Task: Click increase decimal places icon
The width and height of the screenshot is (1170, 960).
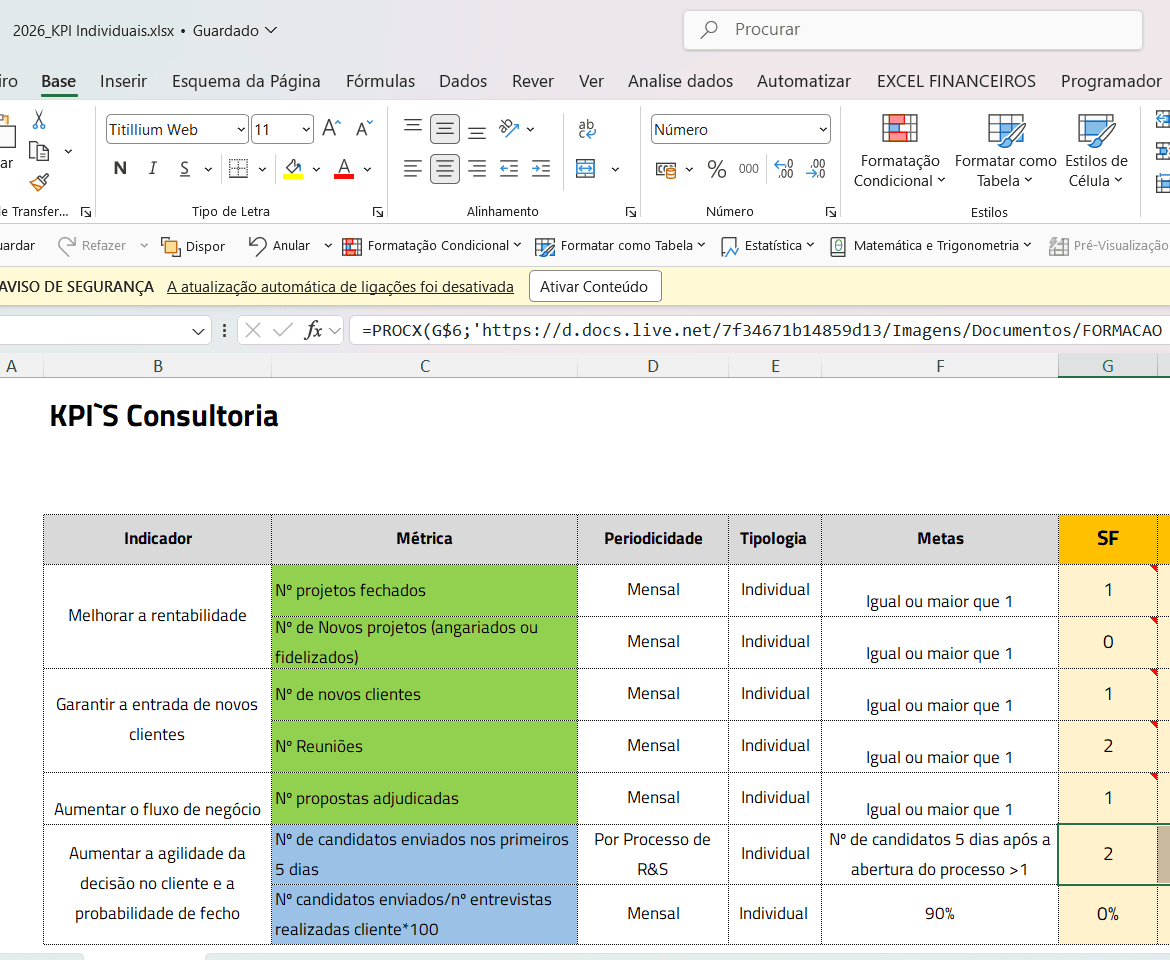Action: (x=783, y=169)
